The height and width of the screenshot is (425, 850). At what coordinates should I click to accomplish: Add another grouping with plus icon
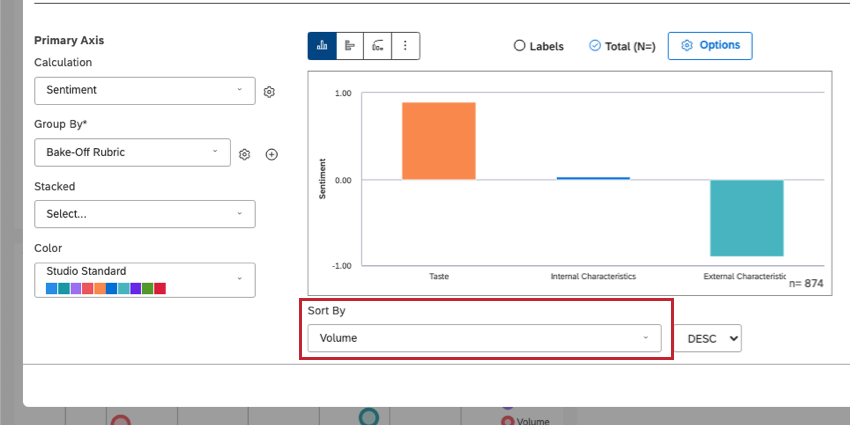[x=271, y=154]
